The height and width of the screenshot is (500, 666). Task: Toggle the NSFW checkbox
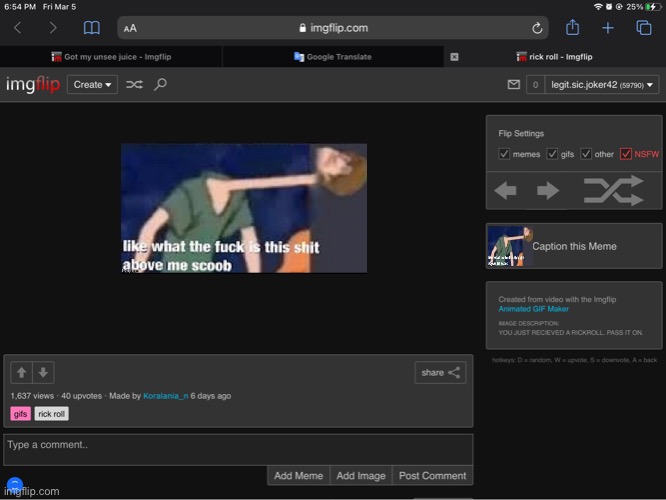point(626,154)
